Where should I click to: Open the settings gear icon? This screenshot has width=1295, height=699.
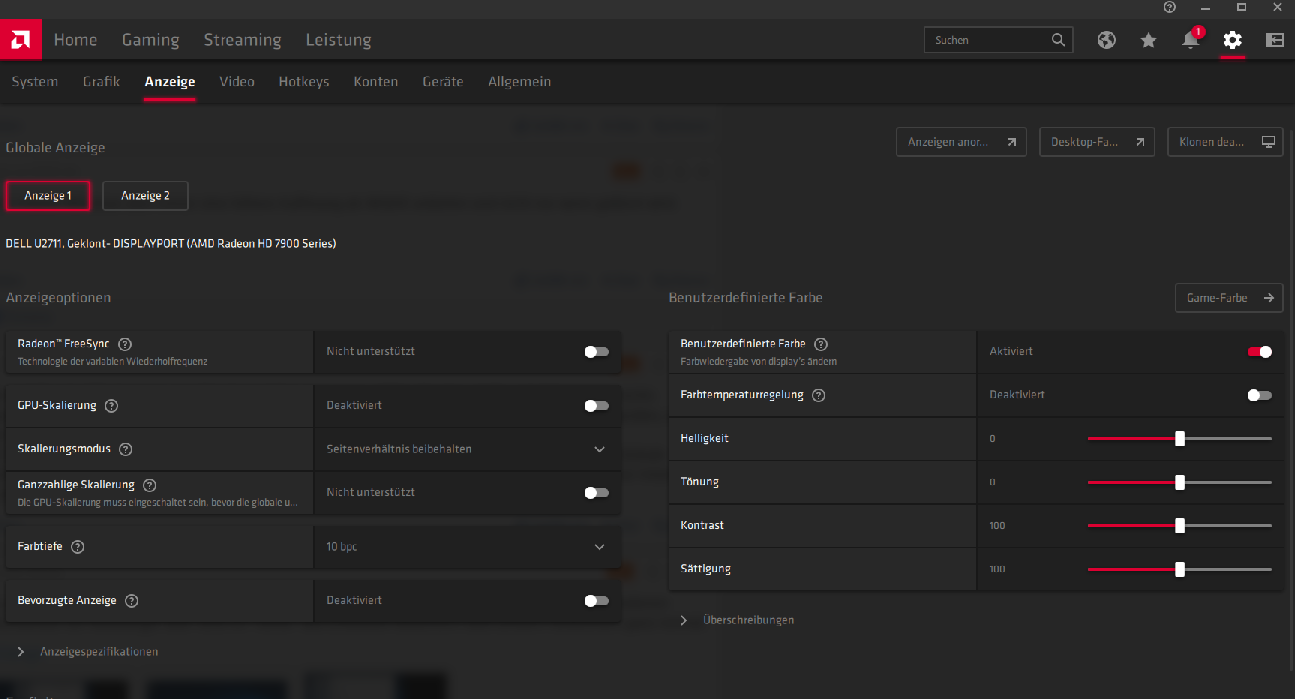1232,40
